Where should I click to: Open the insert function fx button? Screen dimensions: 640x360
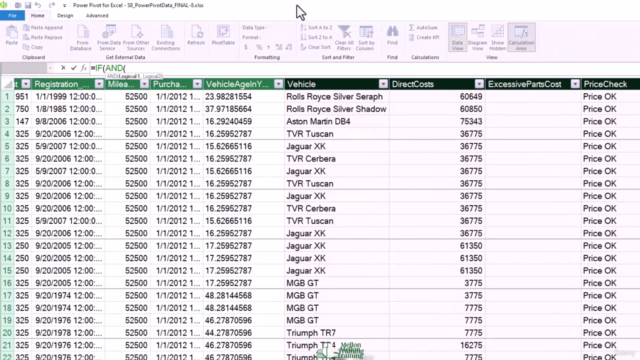pyautogui.click(x=84, y=68)
